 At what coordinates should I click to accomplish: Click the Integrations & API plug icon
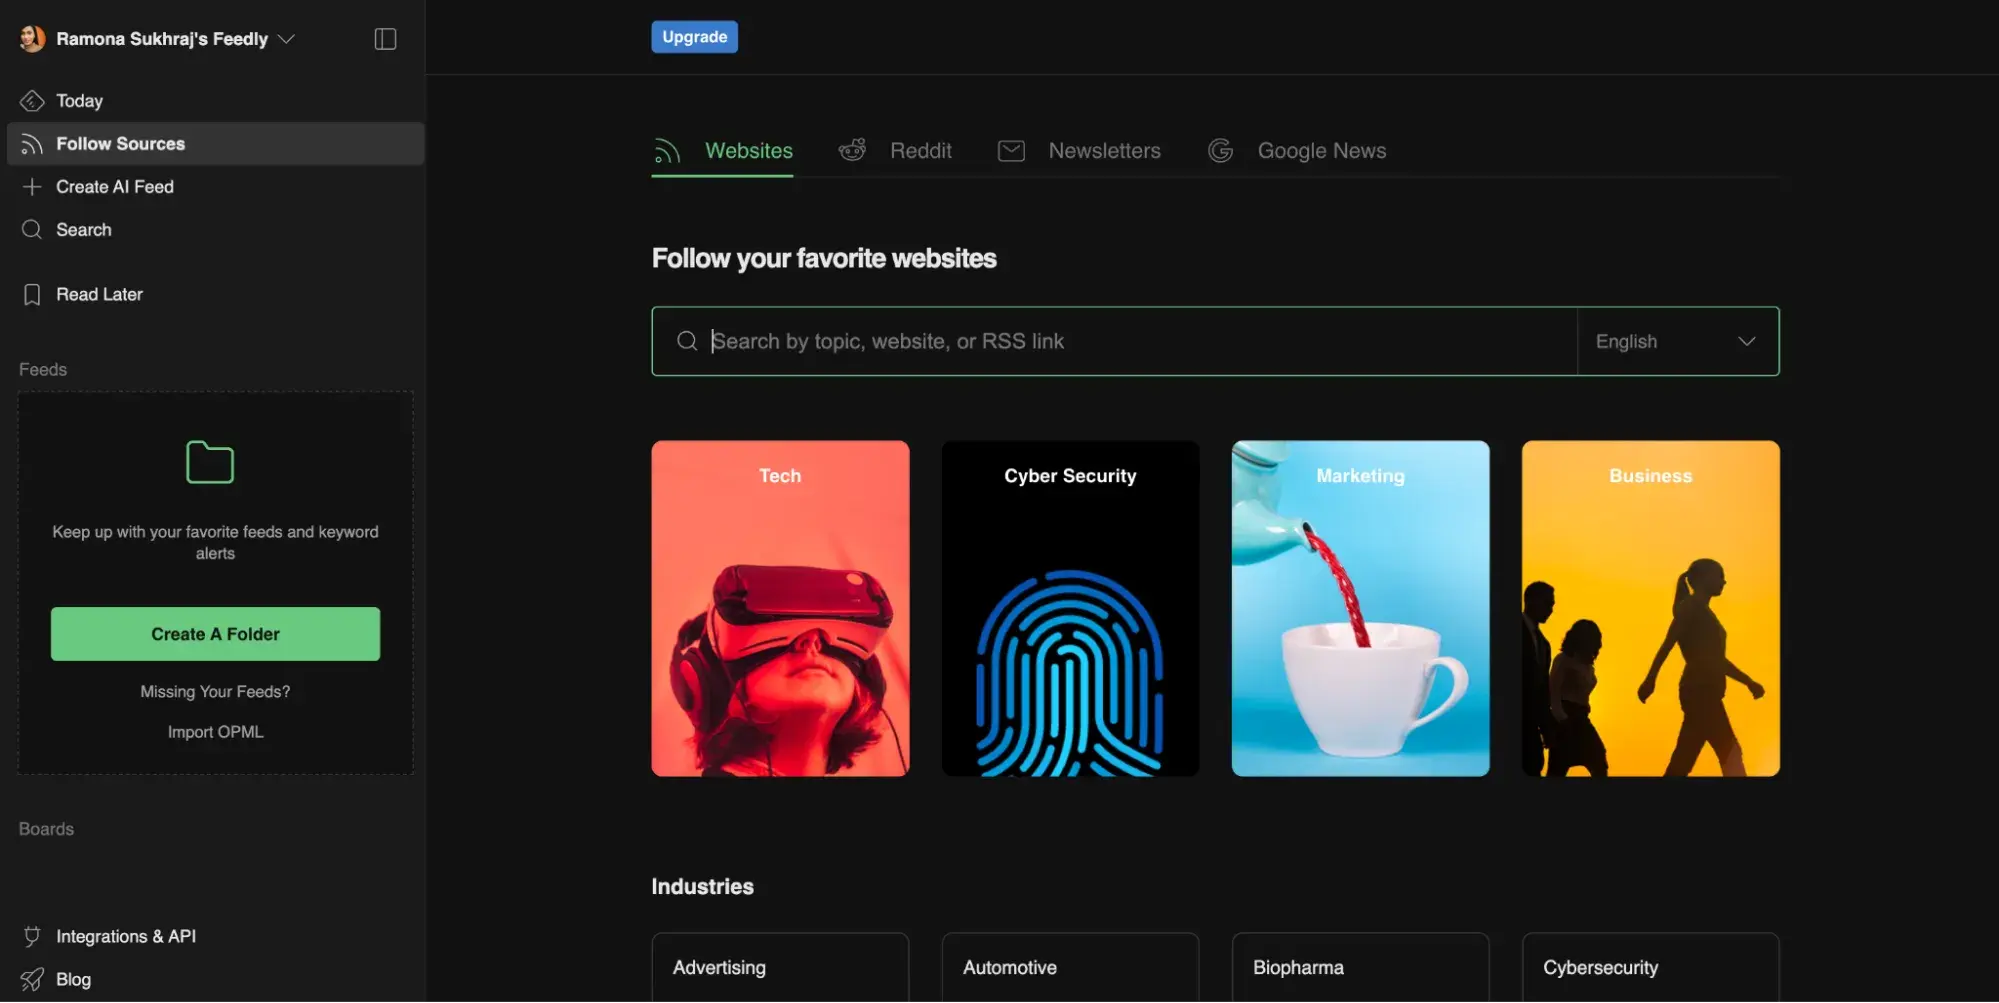click(32, 937)
